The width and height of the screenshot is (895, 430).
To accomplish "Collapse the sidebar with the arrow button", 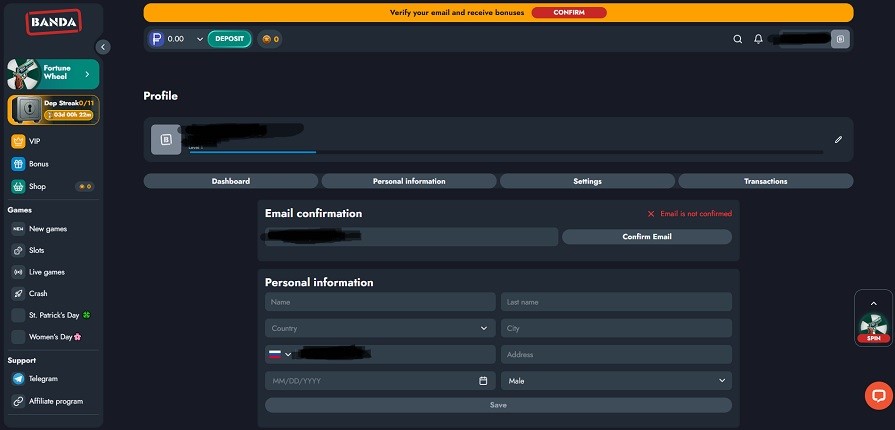I will (103, 47).
